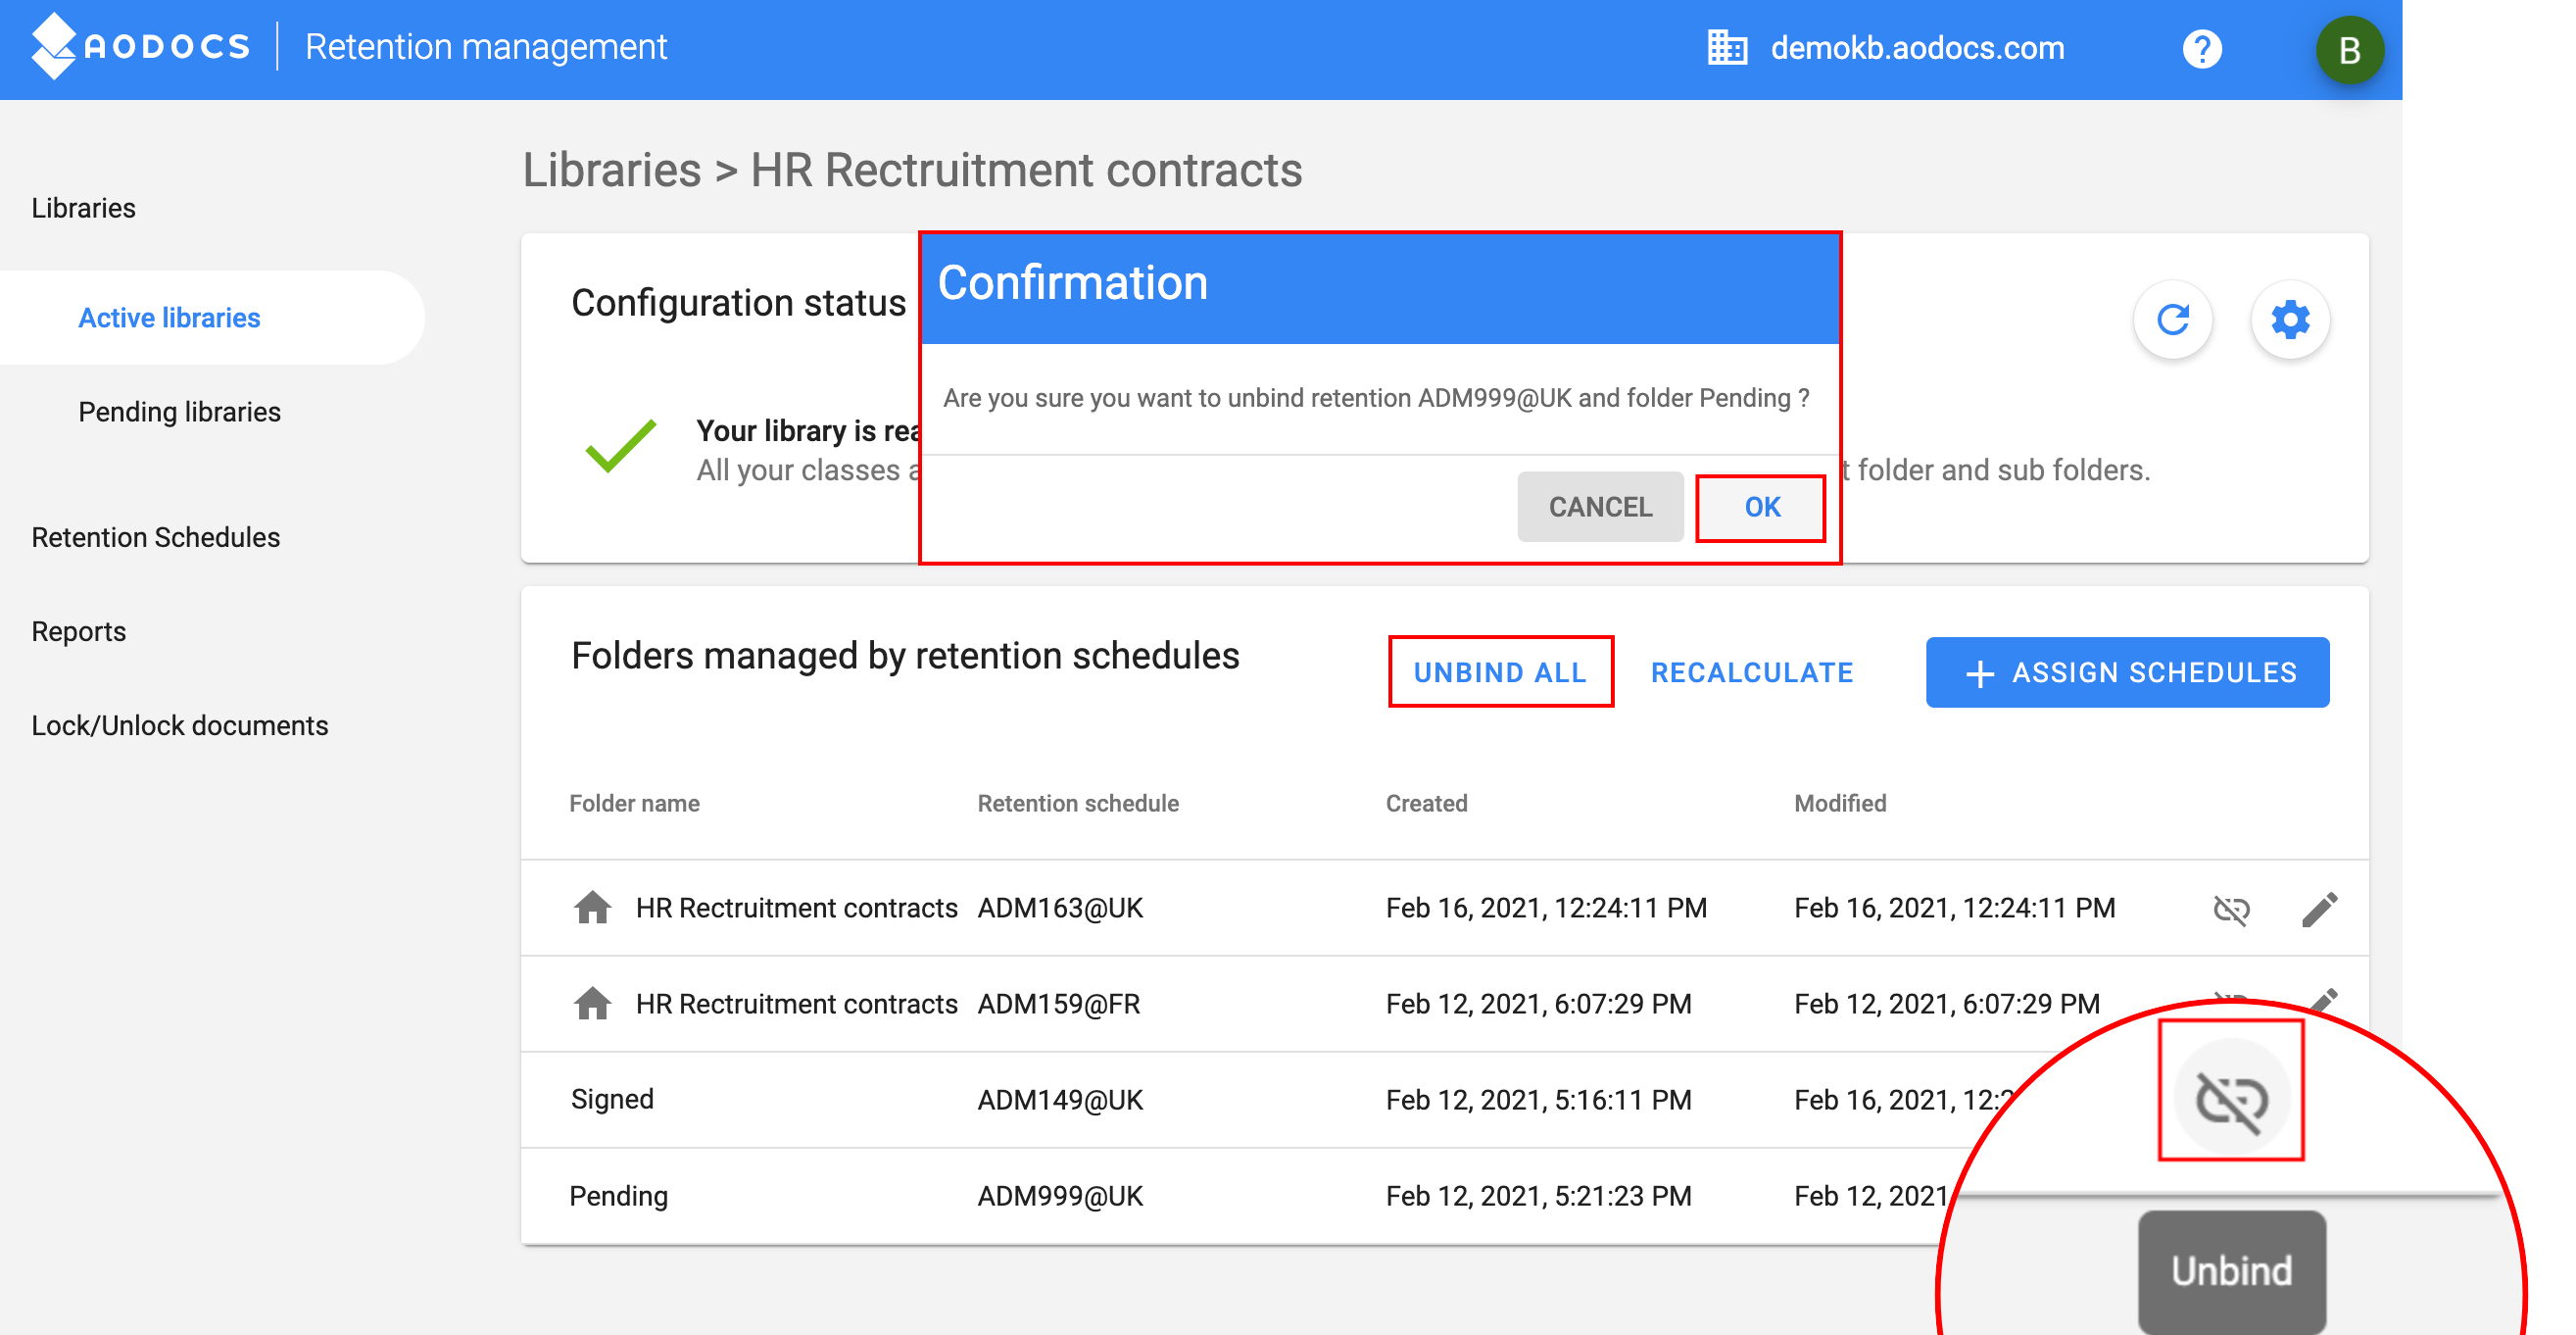The image size is (2576, 1335).
Task: Click ASSIGN SCHEDULES button
Action: pyautogui.click(x=2127, y=672)
